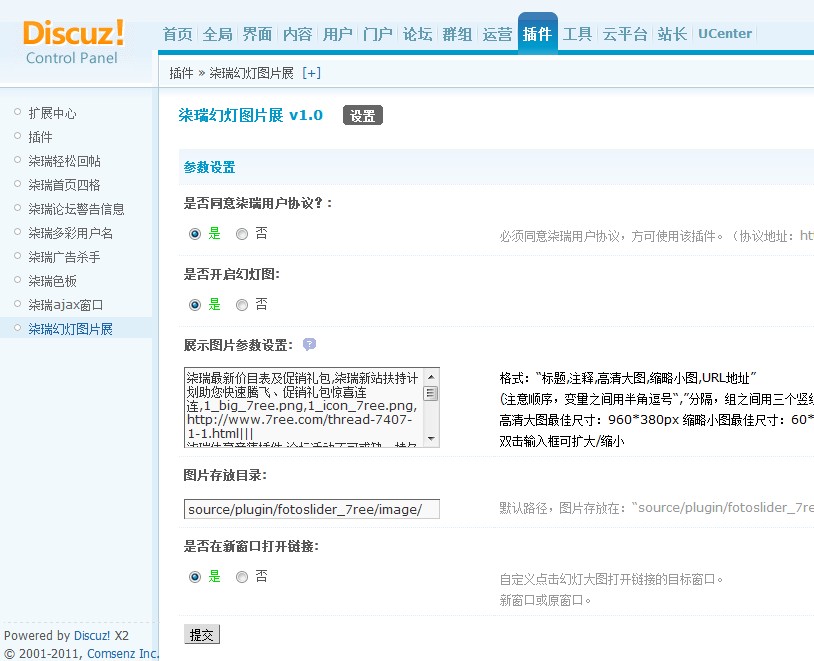Open 柒瑞首页四格 in the sidebar
This screenshot has height=661, width=814.
[64, 185]
